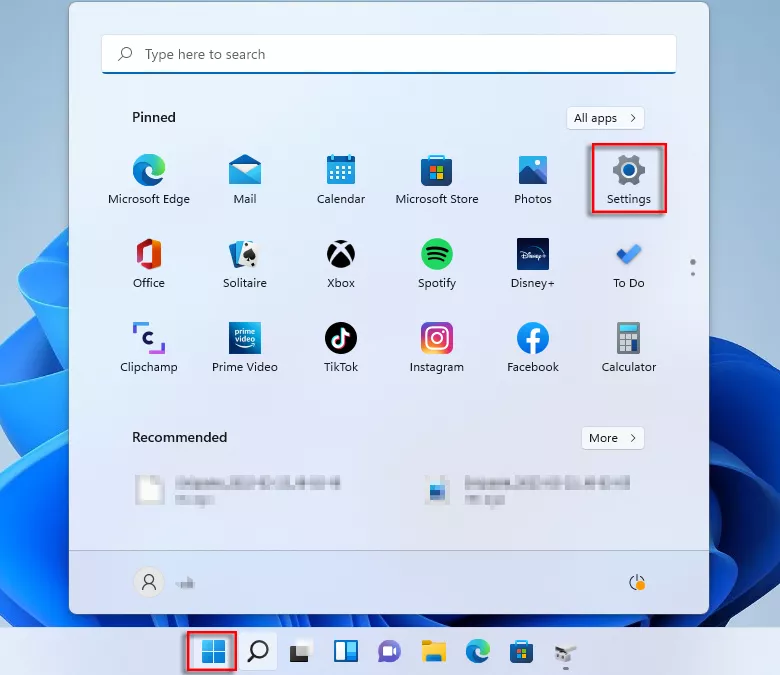This screenshot has width=780, height=675.
Task: Open the Settings gear app
Action: [629, 179]
